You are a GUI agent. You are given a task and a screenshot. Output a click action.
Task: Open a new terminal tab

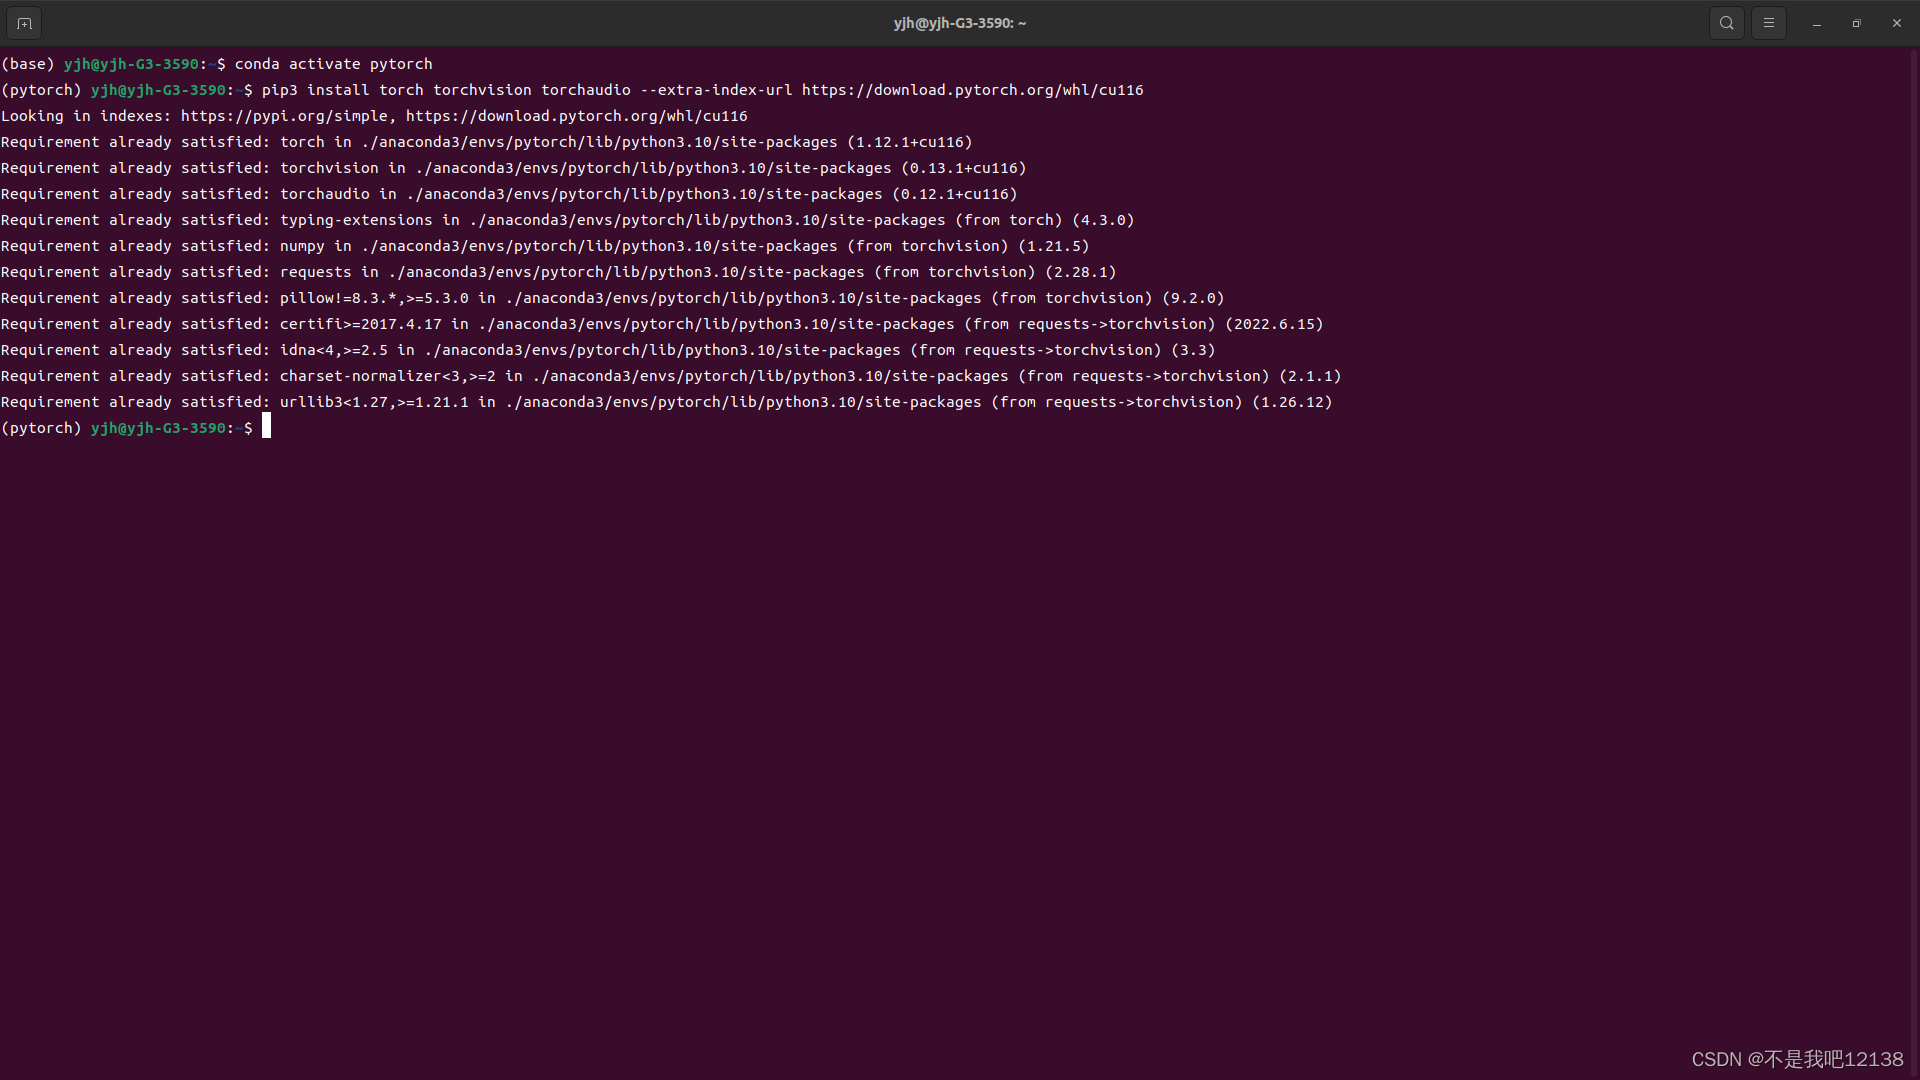24,23
